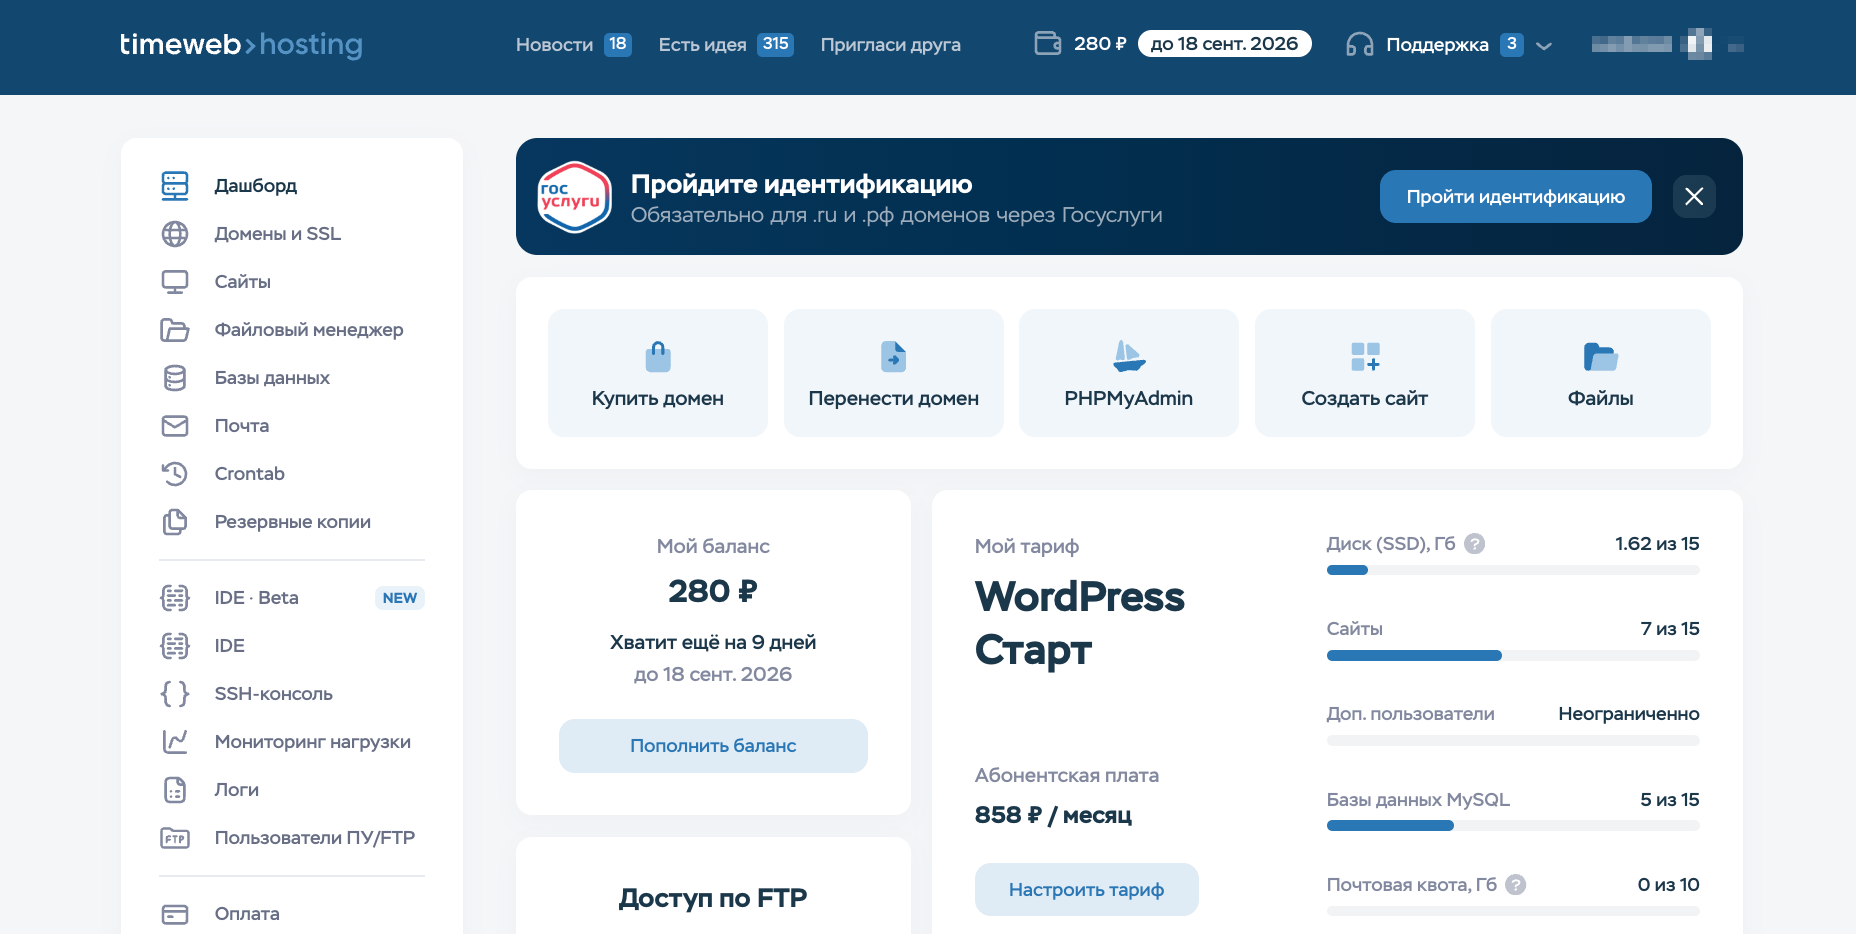Click the WordPress Старт tariff name
Image resolution: width=1856 pixels, height=934 pixels.
[x=1079, y=622]
